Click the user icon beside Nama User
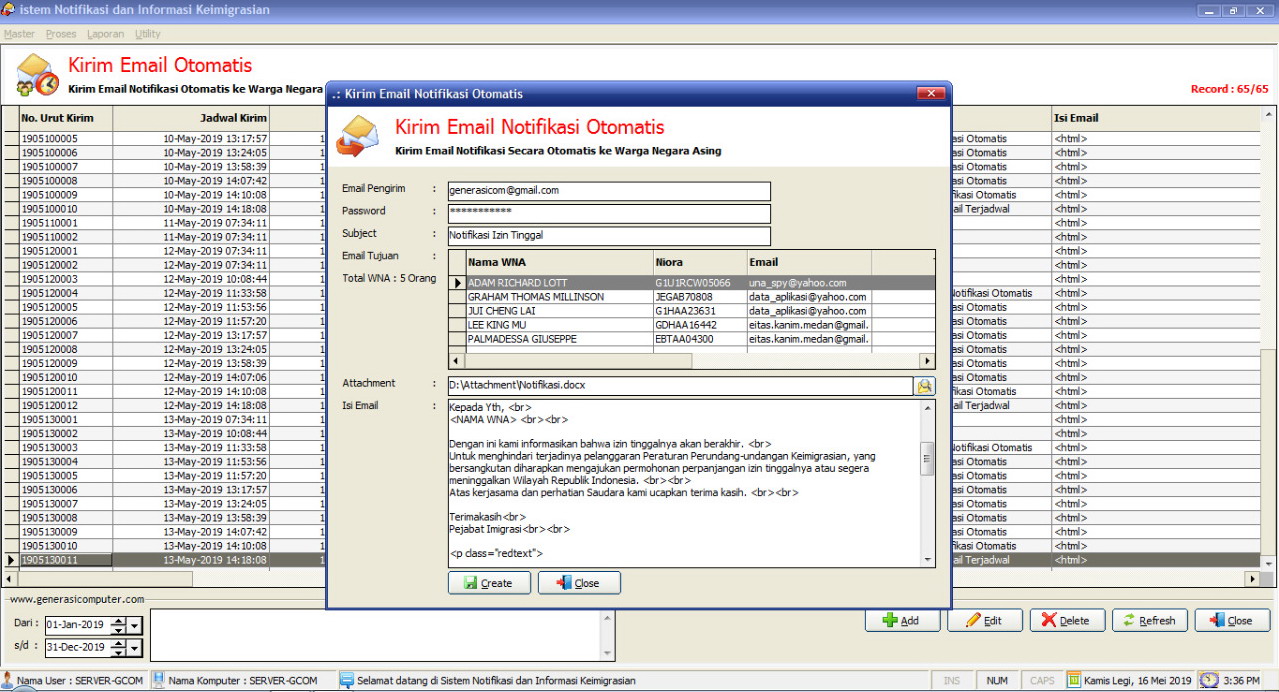The image size is (1279, 692). pos(8,680)
